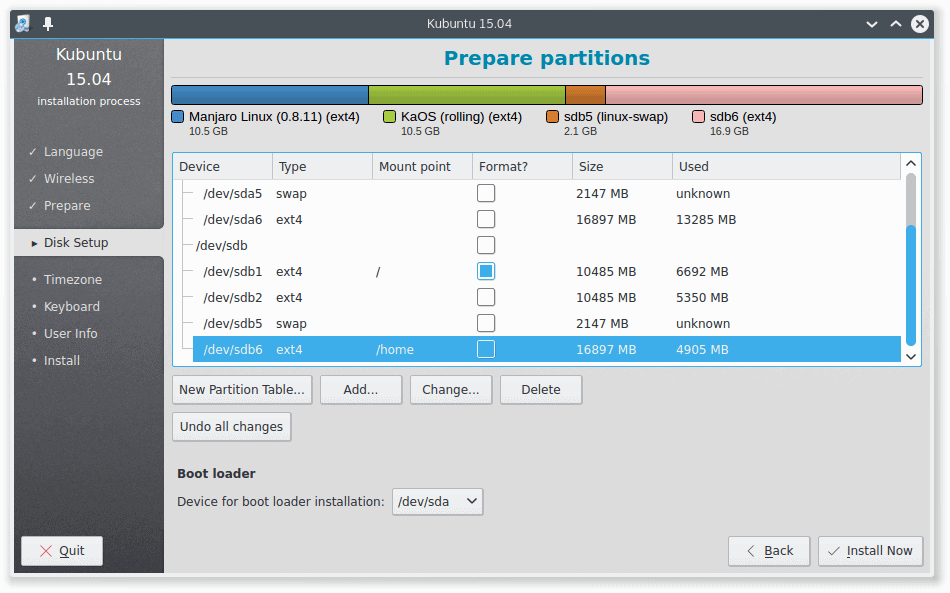The width and height of the screenshot is (950, 593).
Task: Select the /dev/sdb2 partition row
Action: coord(546,297)
